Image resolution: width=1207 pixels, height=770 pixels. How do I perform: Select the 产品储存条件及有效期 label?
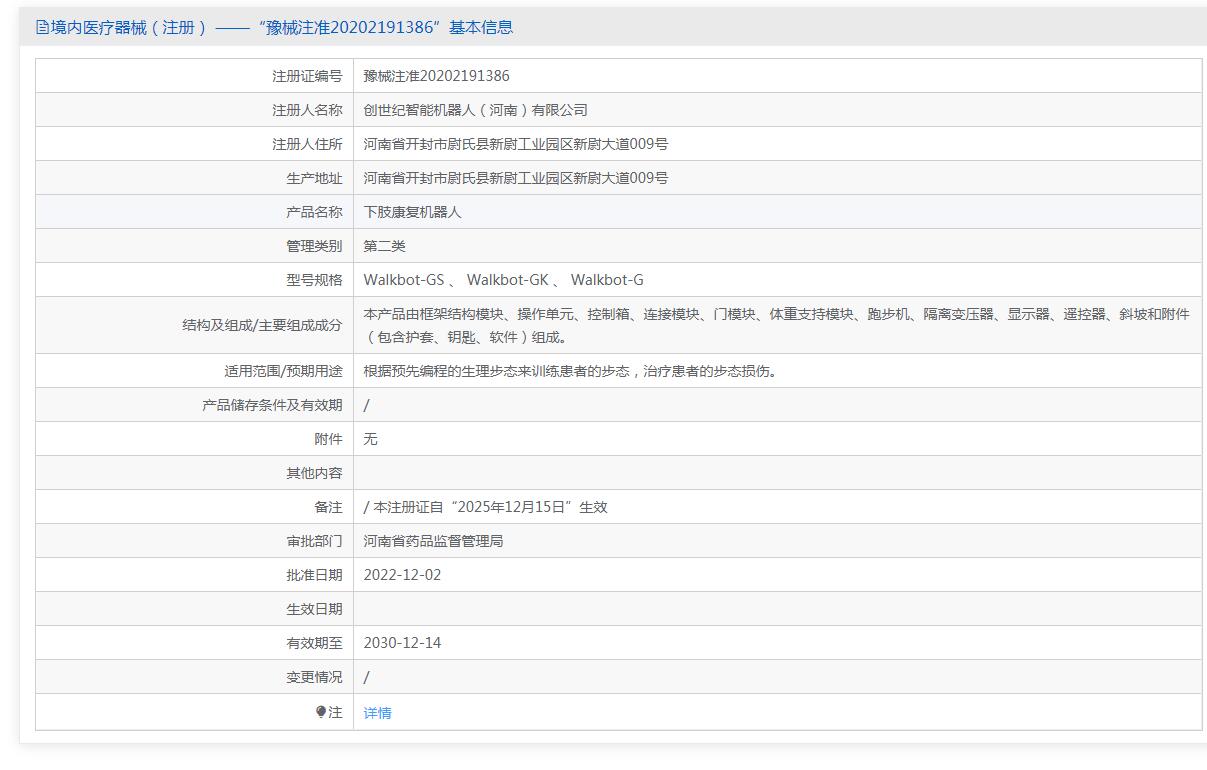coord(272,405)
